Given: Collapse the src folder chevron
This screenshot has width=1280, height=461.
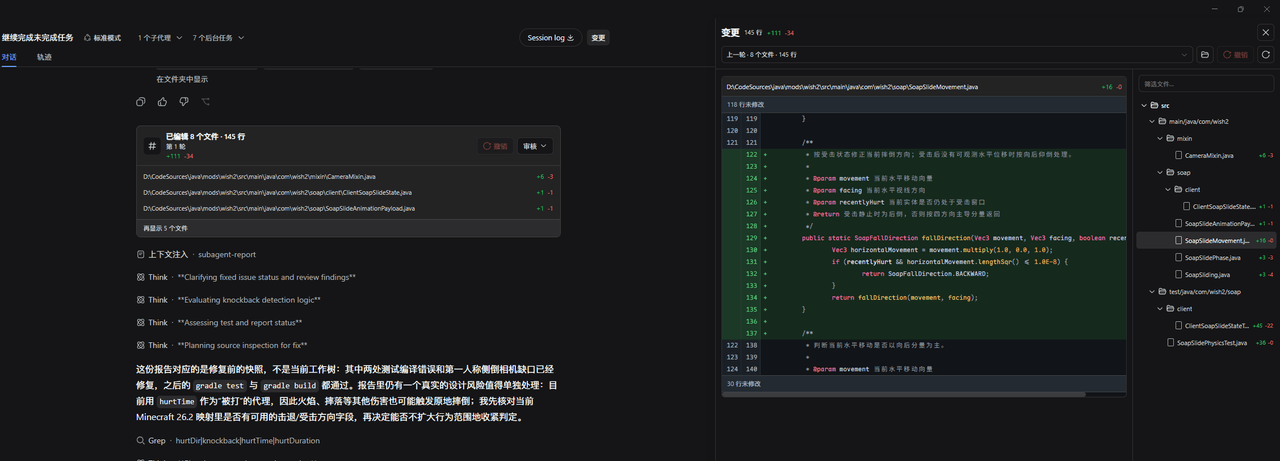Looking at the screenshot, I should click(x=1143, y=105).
